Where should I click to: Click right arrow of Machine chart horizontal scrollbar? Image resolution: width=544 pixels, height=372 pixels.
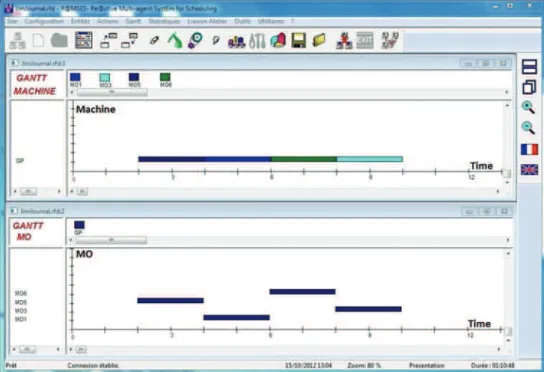click(498, 191)
